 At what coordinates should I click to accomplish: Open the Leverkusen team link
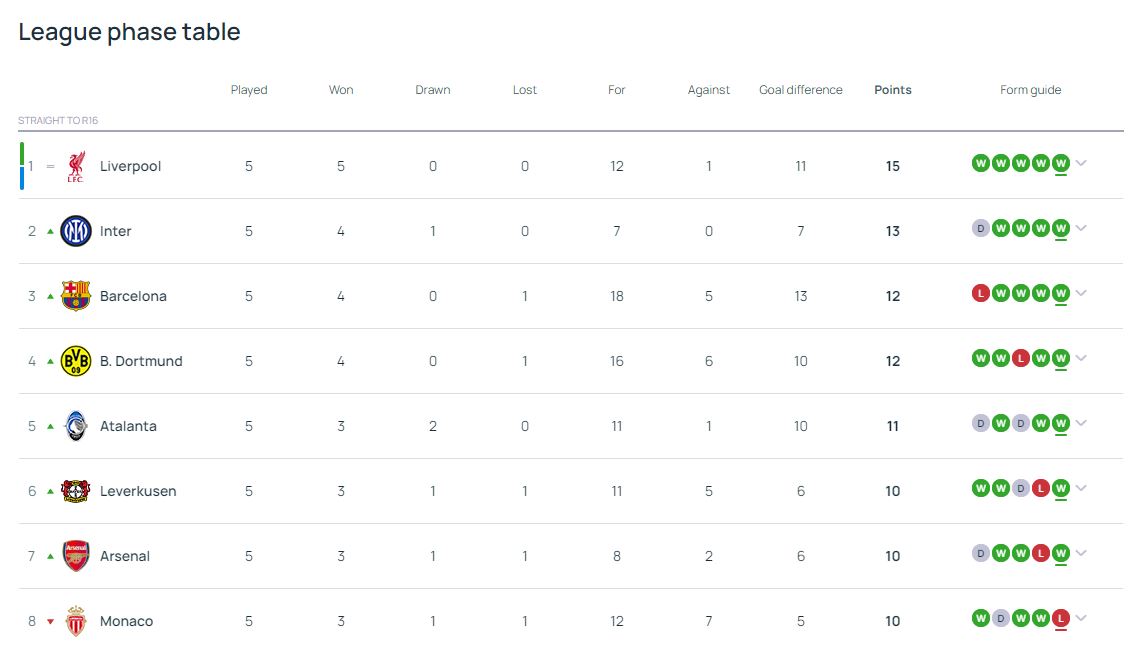tap(138, 491)
